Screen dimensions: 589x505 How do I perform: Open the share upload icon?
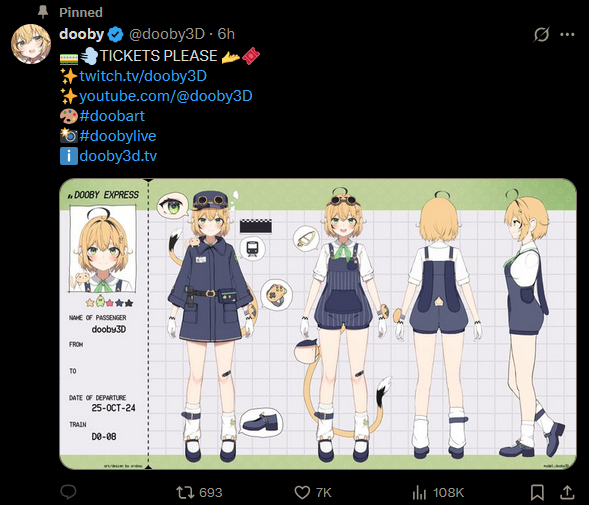tap(568, 492)
